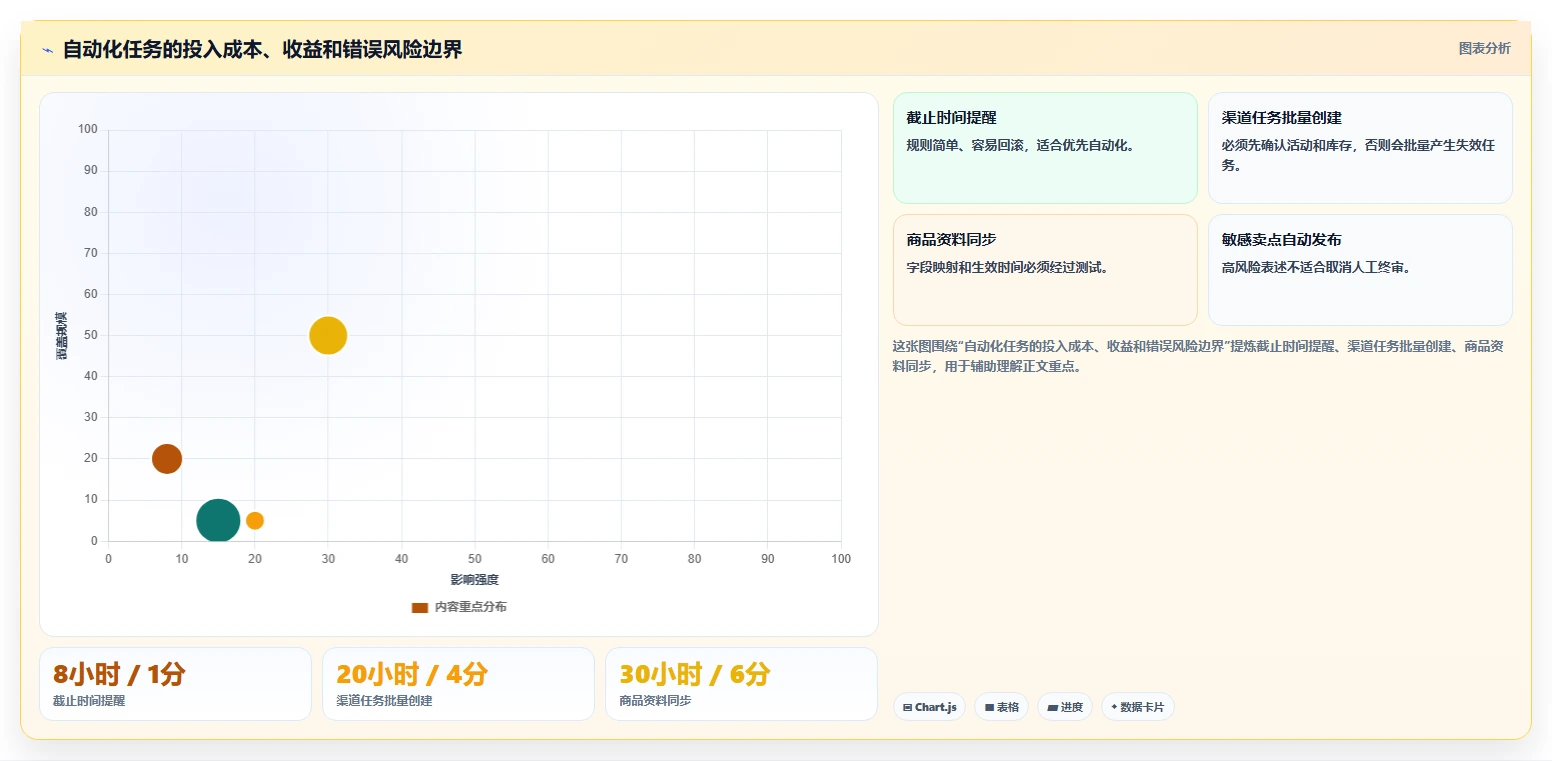1552x761 pixels.
Task: Select the yellow bubble at x=30
Action: (328, 335)
